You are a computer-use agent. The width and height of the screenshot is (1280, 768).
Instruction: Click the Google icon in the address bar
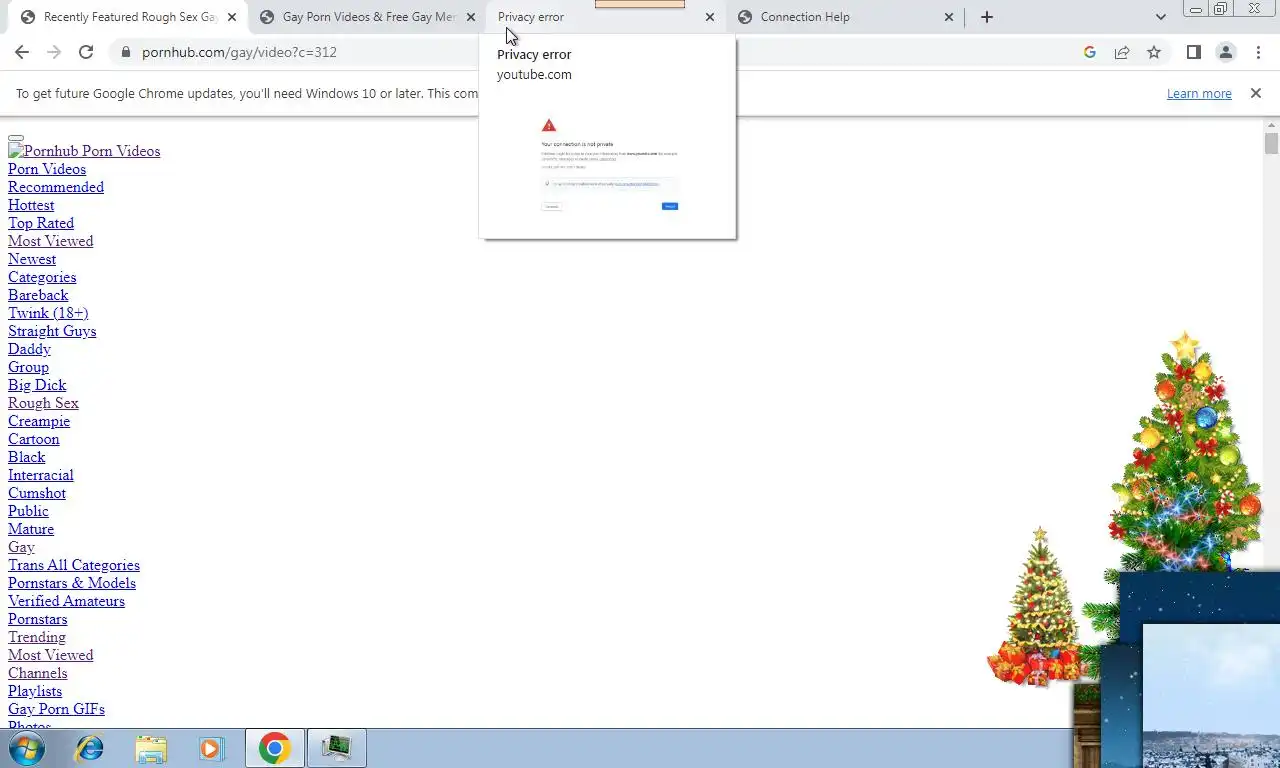point(1090,52)
